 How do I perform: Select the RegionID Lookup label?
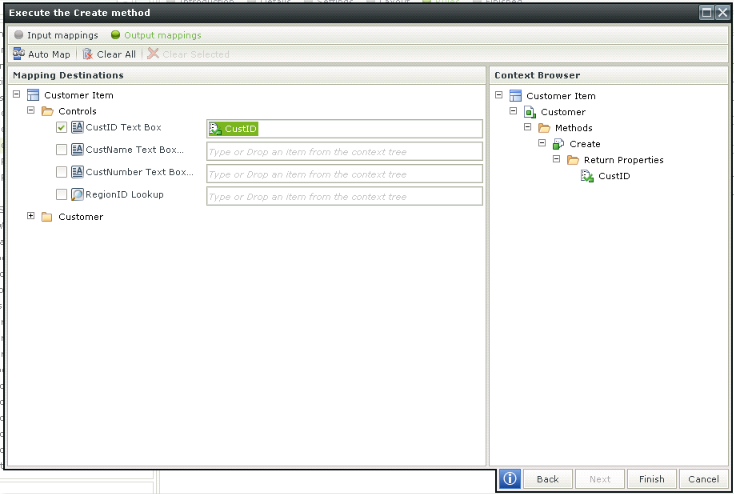[x=125, y=194]
